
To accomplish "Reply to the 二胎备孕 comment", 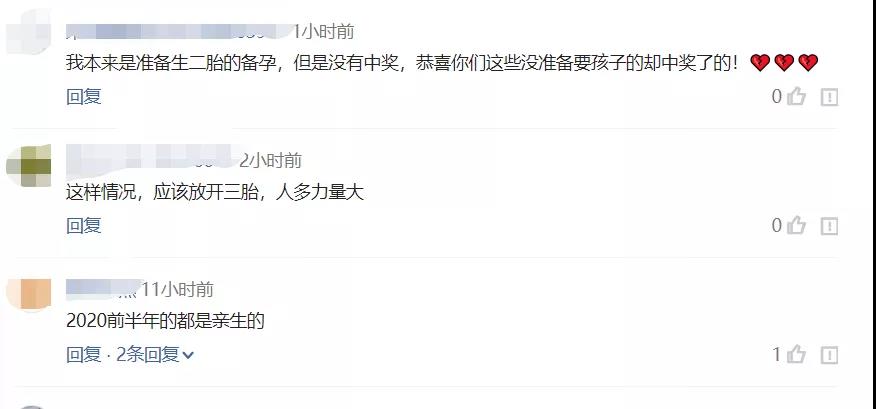I will (84, 97).
